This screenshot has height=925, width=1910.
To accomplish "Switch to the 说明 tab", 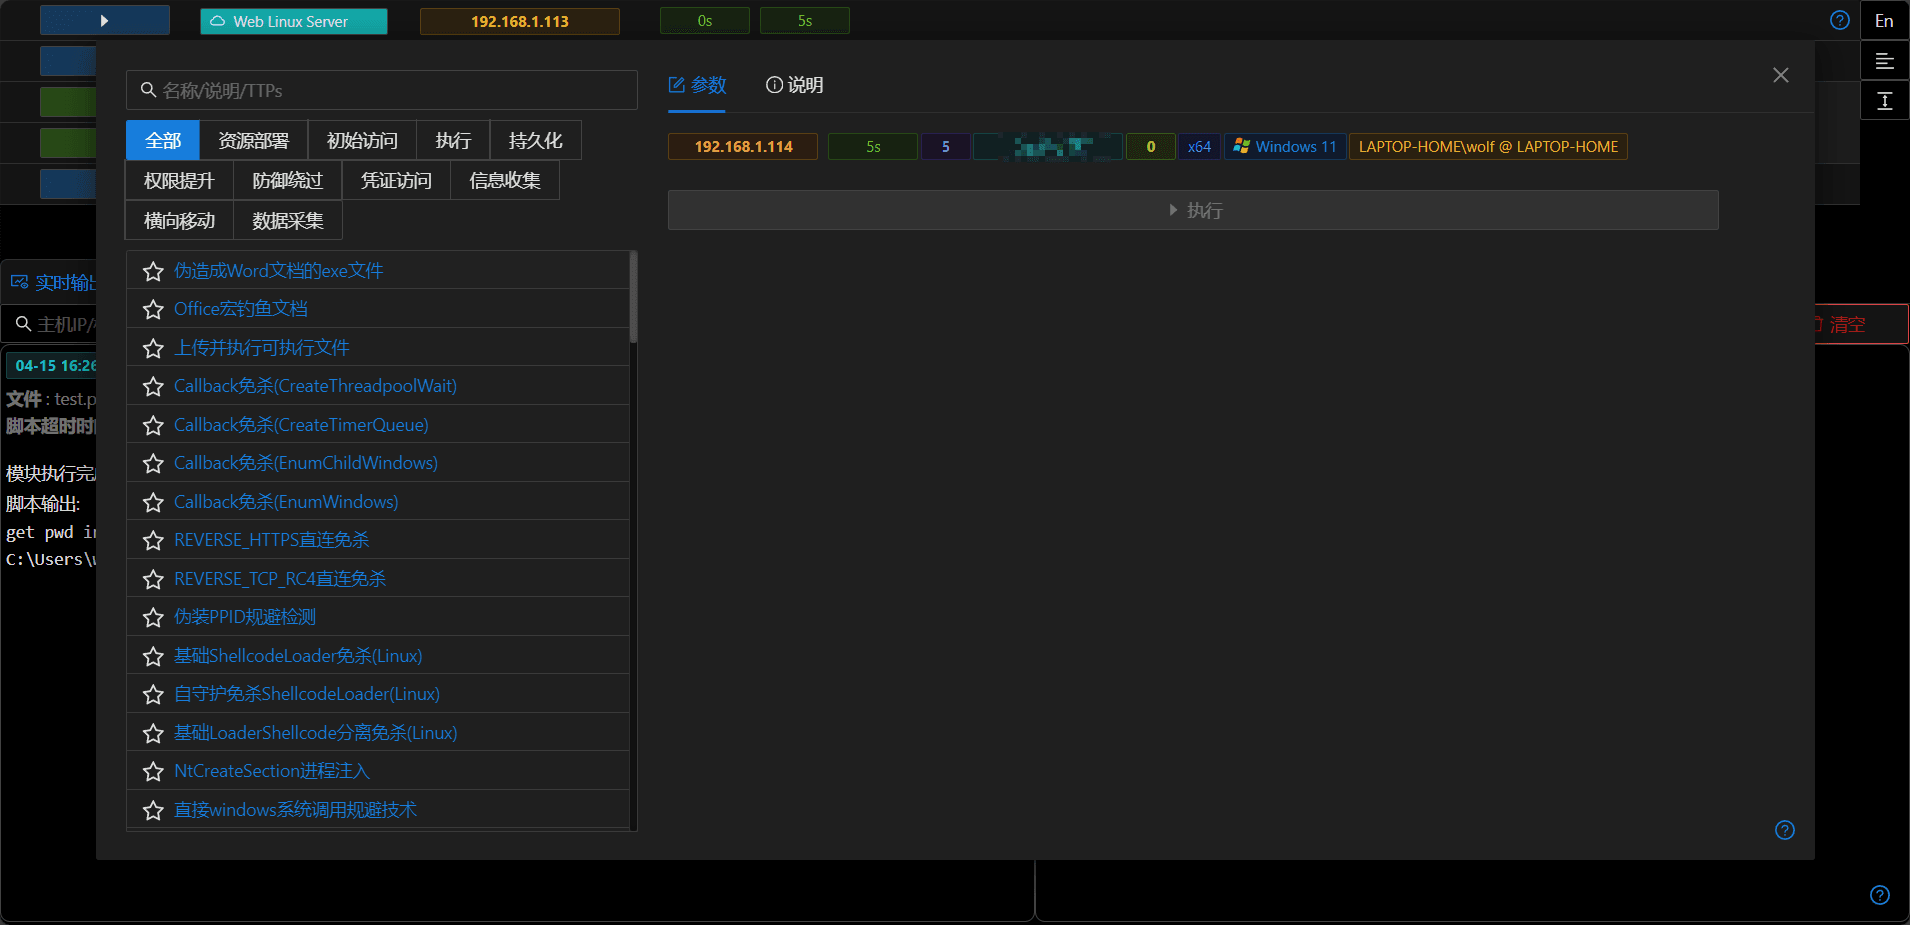I will [x=795, y=85].
